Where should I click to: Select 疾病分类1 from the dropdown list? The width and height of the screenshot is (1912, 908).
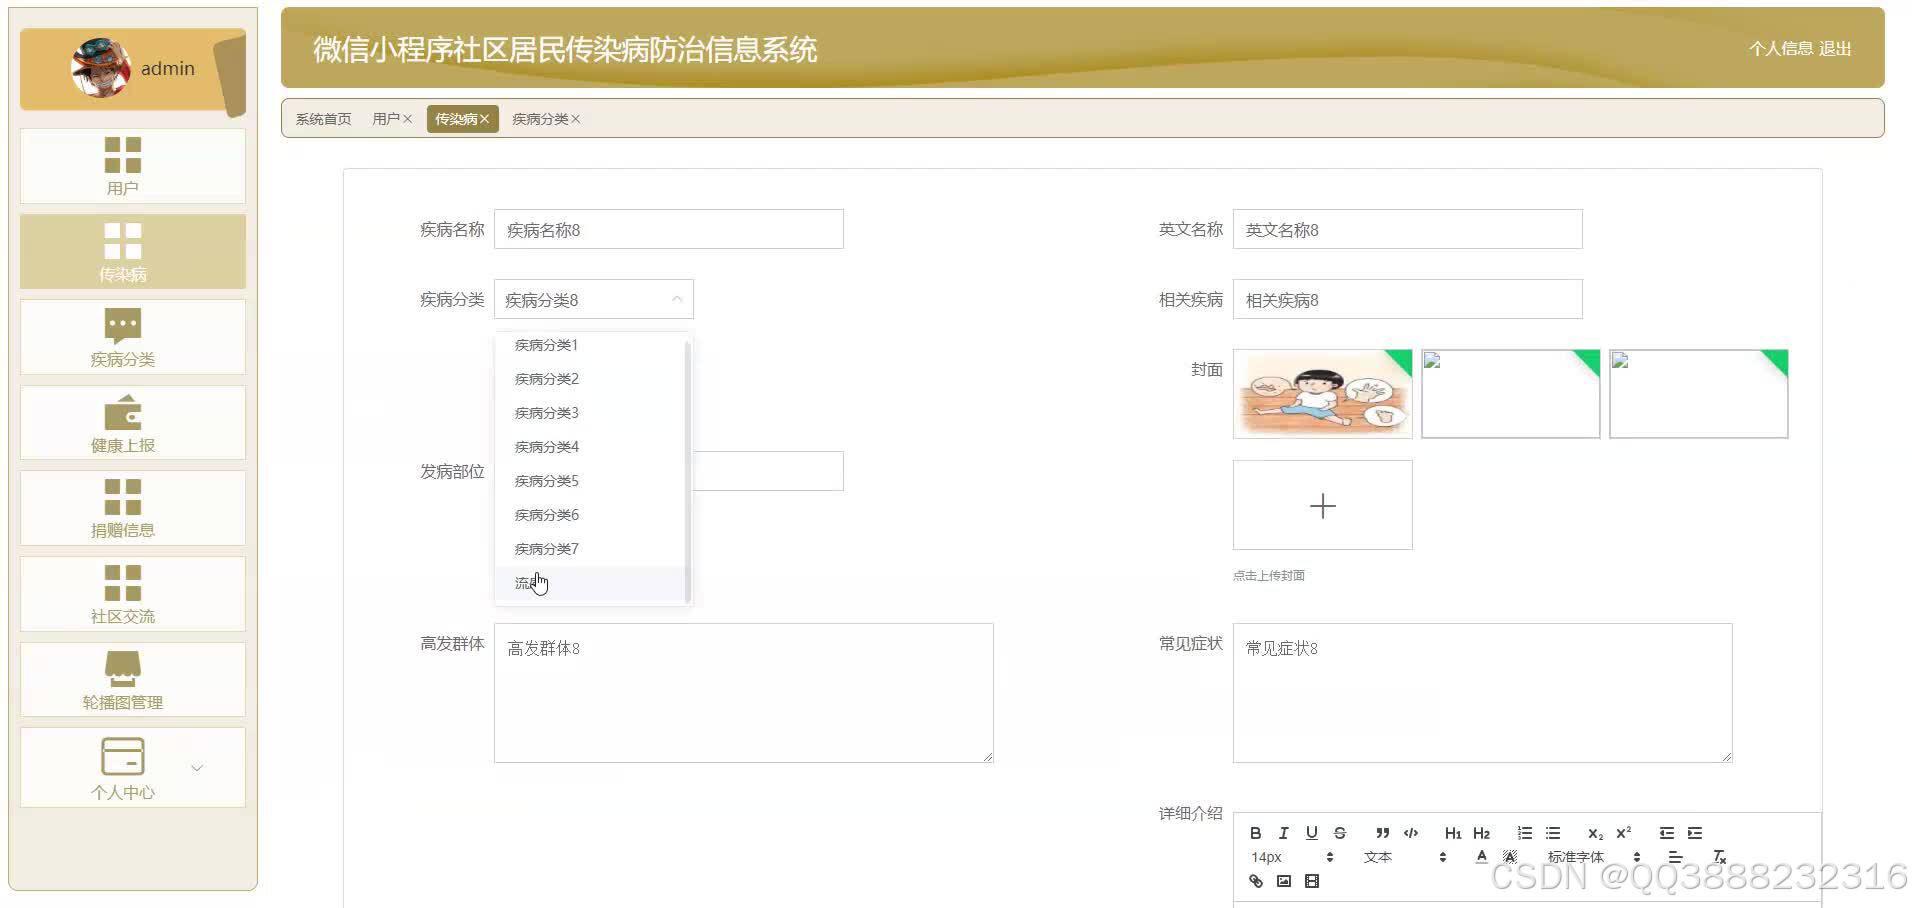coord(590,345)
